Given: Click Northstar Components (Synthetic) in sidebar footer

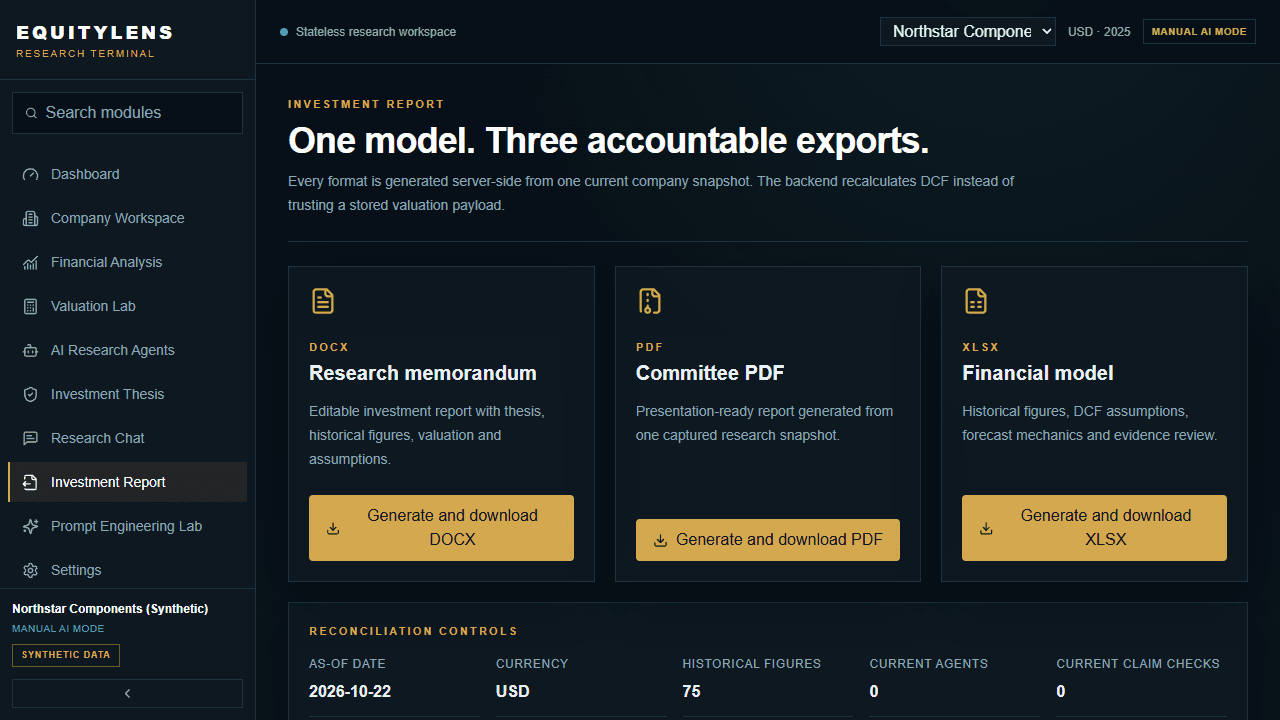Looking at the screenshot, I should point(110,609).
